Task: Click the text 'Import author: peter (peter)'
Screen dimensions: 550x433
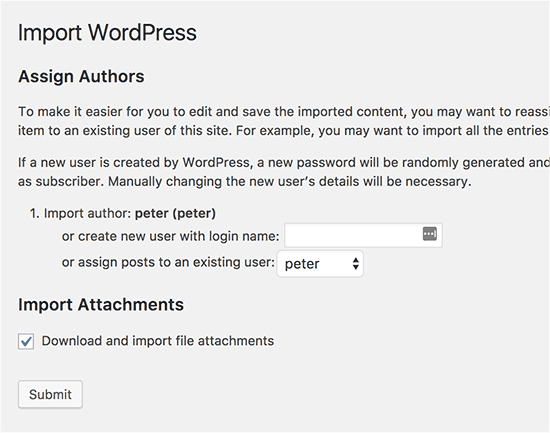Action: coord(129,213)
